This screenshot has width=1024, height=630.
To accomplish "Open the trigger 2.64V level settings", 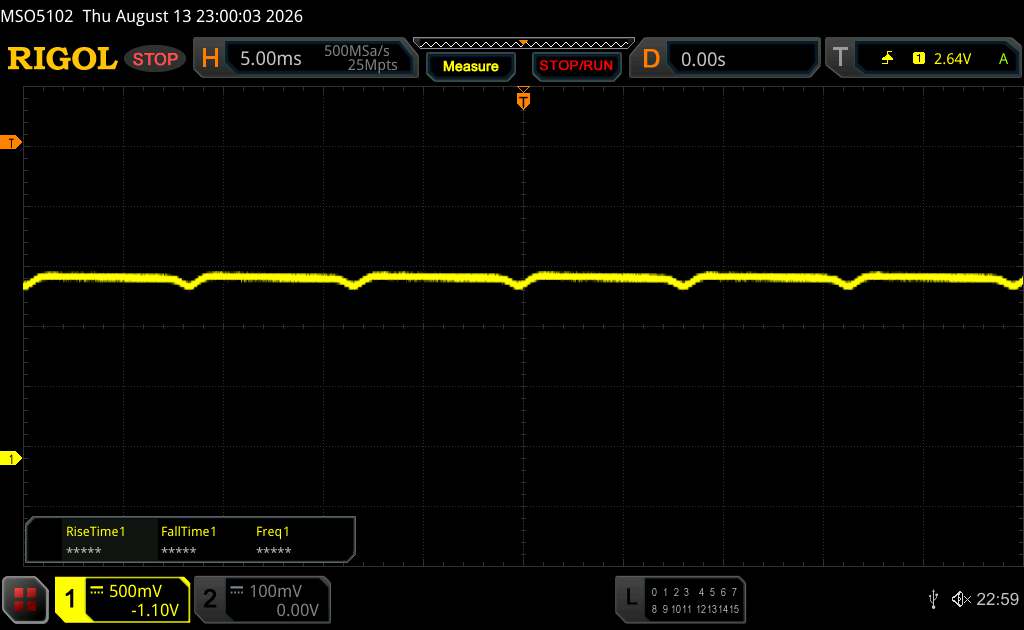I will 952,59.
